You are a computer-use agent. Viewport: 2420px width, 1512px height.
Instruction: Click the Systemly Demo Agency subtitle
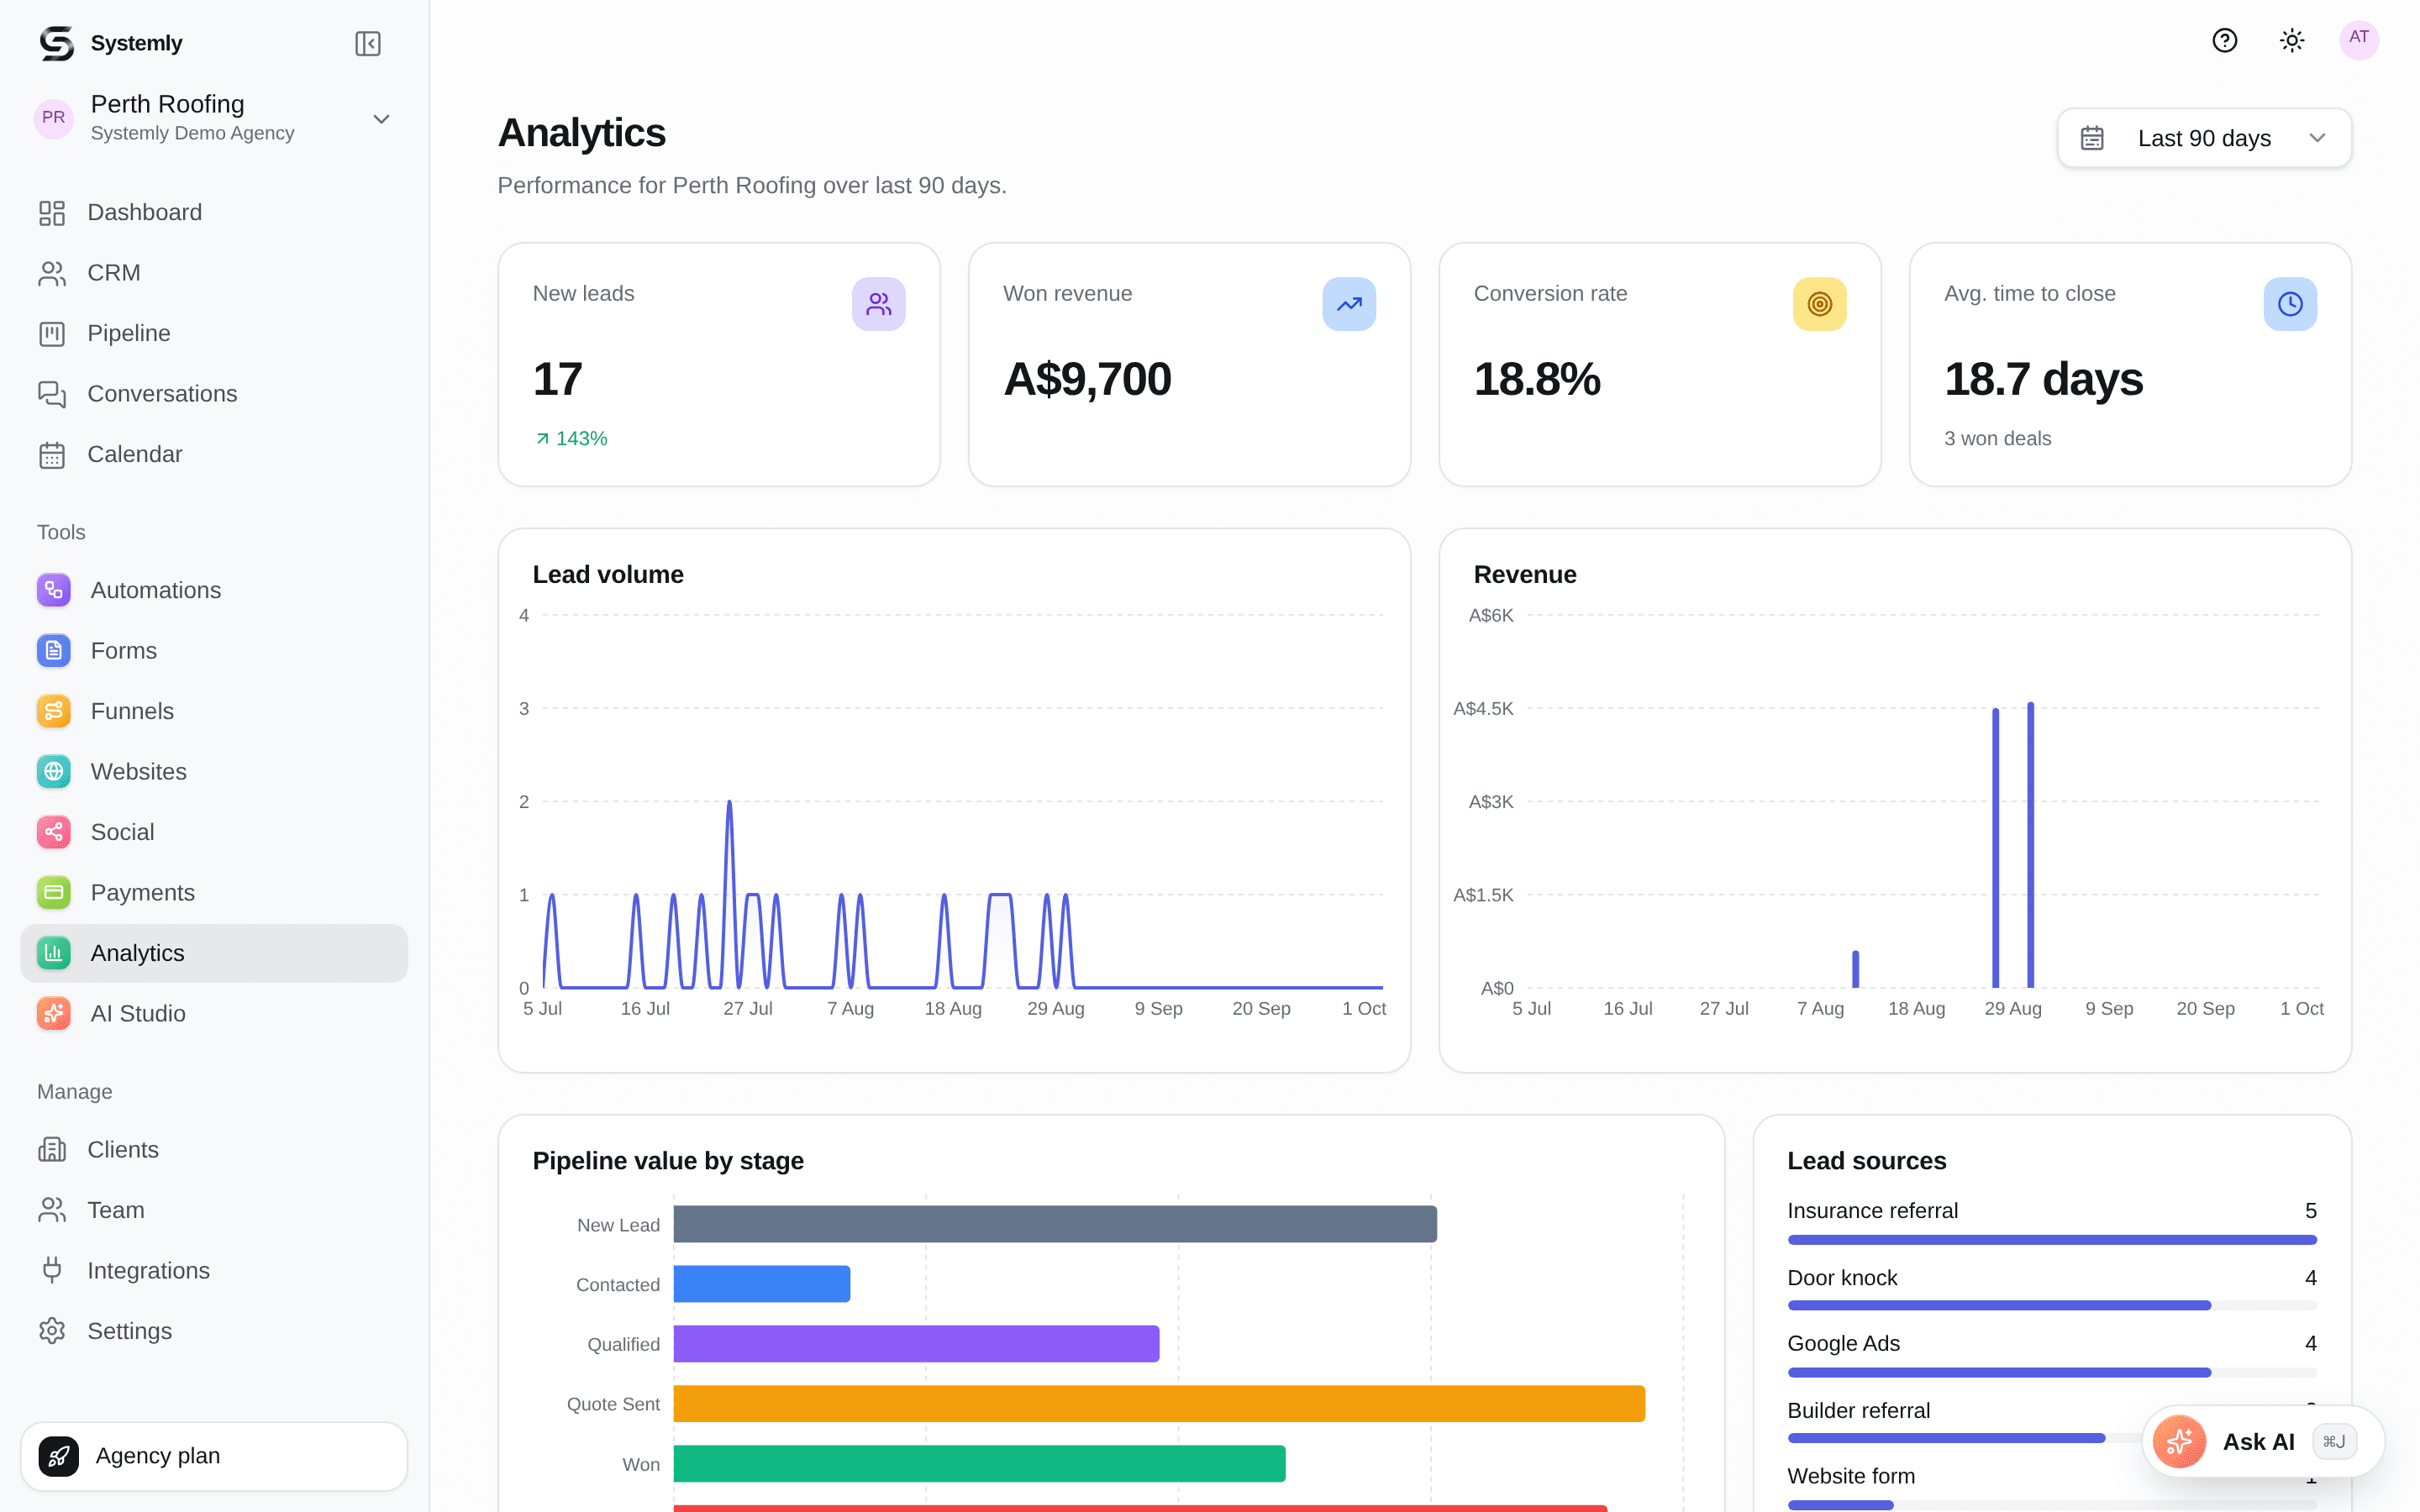click(x=192, y=133)
